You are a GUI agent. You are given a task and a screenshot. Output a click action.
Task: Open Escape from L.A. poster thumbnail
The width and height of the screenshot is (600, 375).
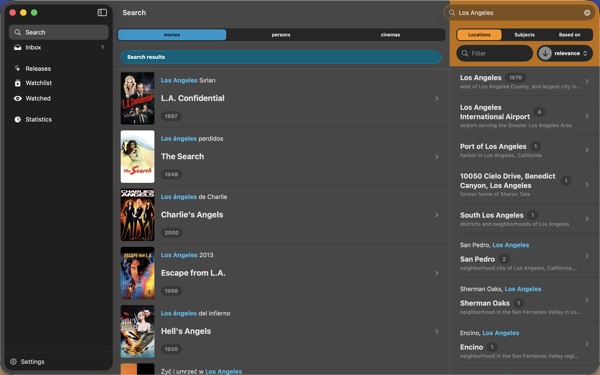(137, 273)
